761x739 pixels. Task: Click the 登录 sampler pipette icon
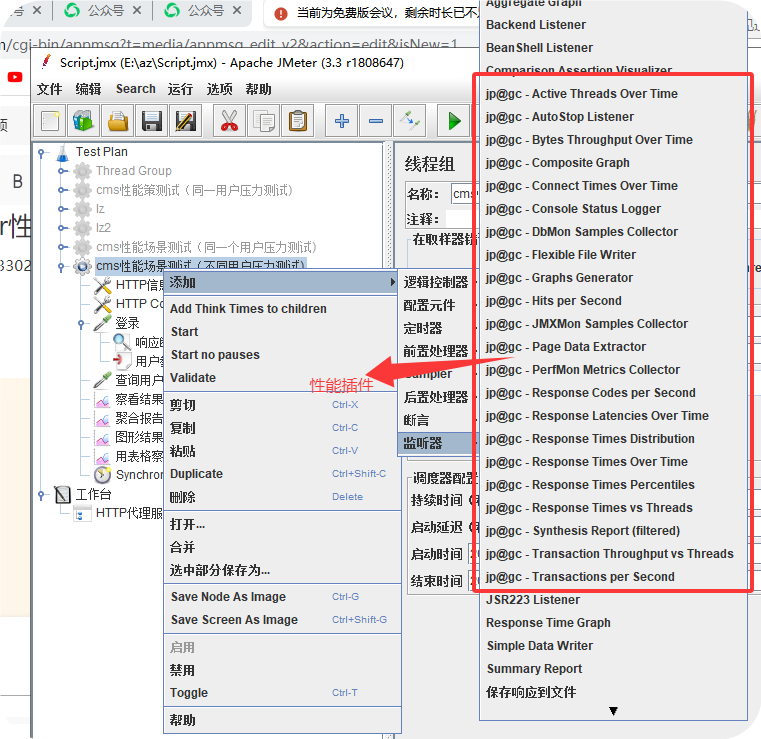pos(102,323)
